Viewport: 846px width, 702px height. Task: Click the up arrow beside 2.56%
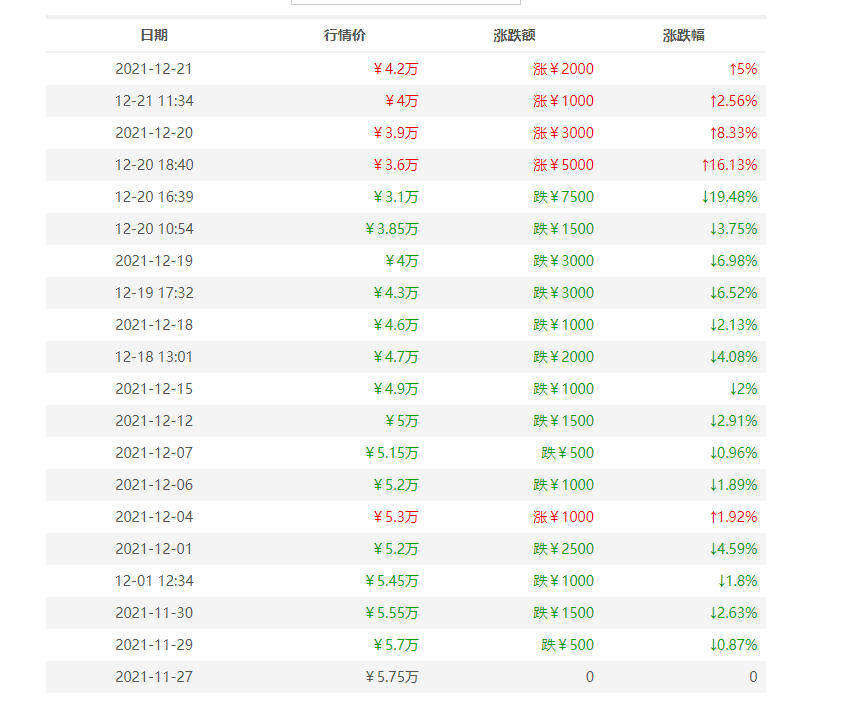coord(713,101)
